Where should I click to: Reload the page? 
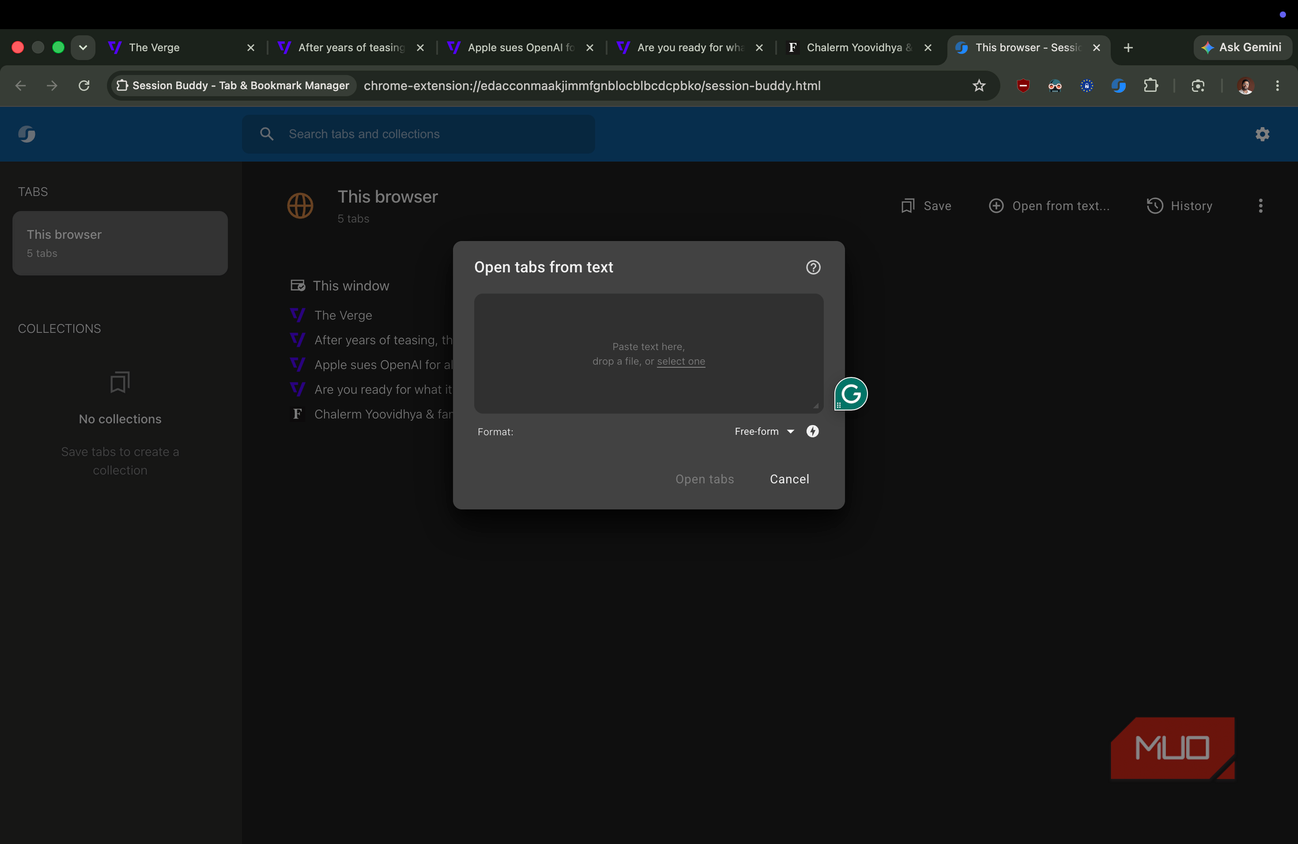pyautogui.click(x=84, y=86)
